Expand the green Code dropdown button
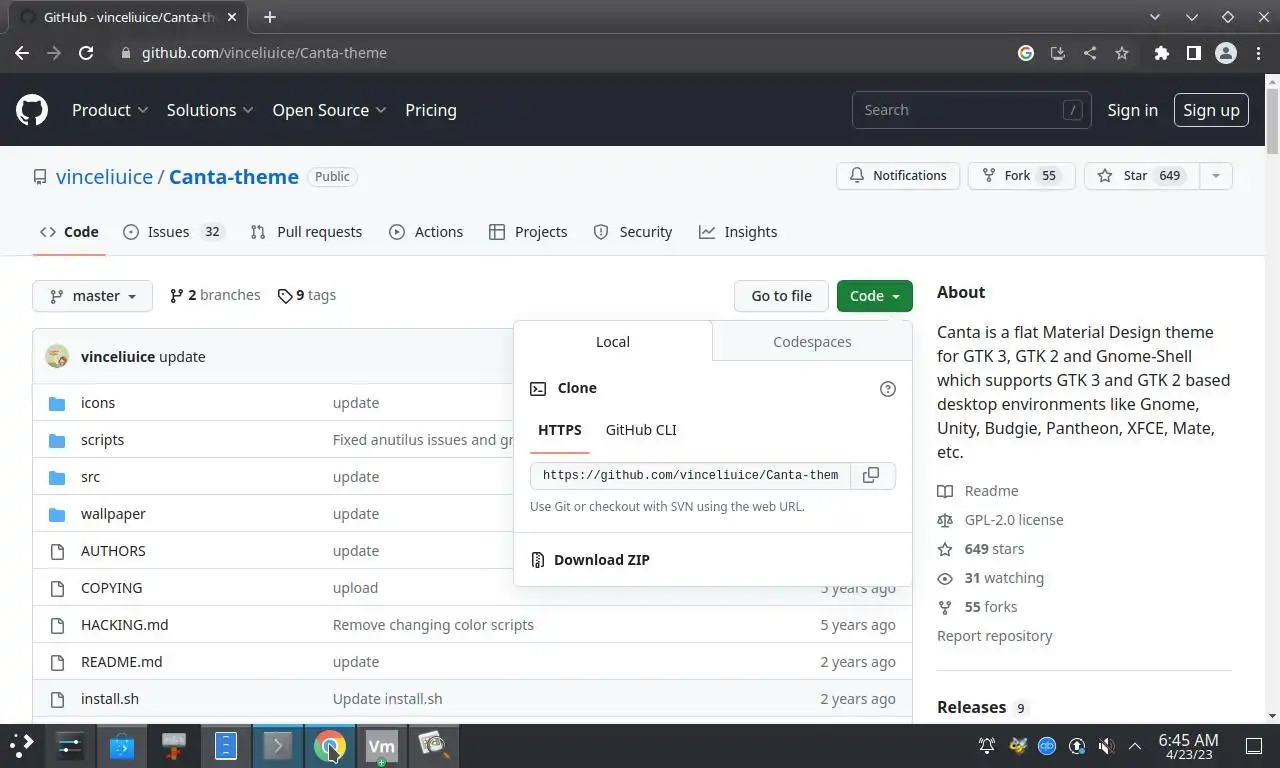The width and height of the screenshot is (1280, 768). point(874,296)
